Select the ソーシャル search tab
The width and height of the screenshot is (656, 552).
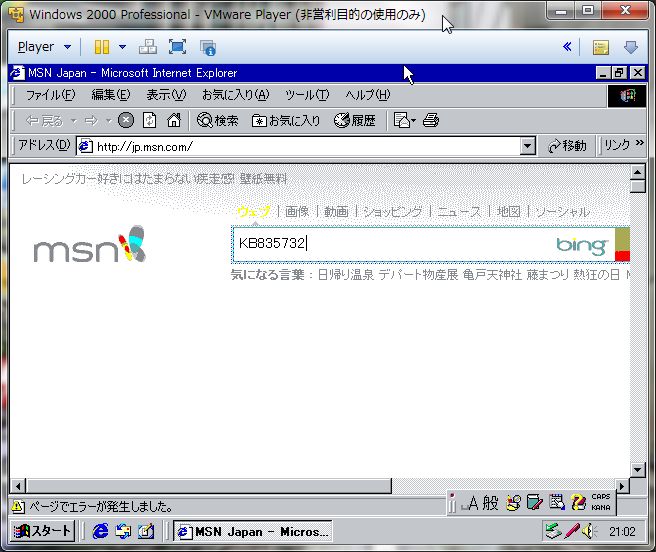(562, 212)
